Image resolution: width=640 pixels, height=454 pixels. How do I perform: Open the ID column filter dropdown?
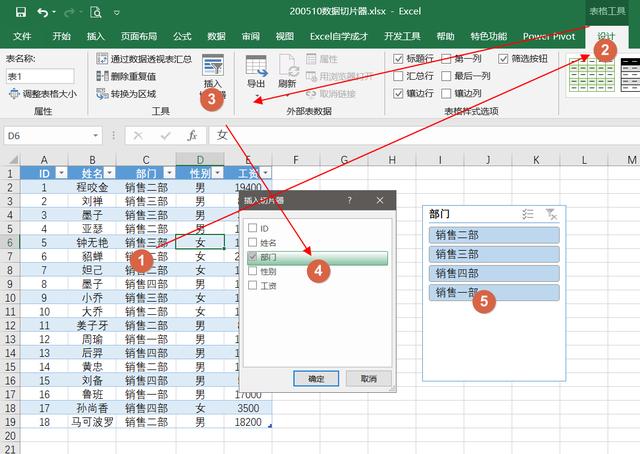(61, 173)
